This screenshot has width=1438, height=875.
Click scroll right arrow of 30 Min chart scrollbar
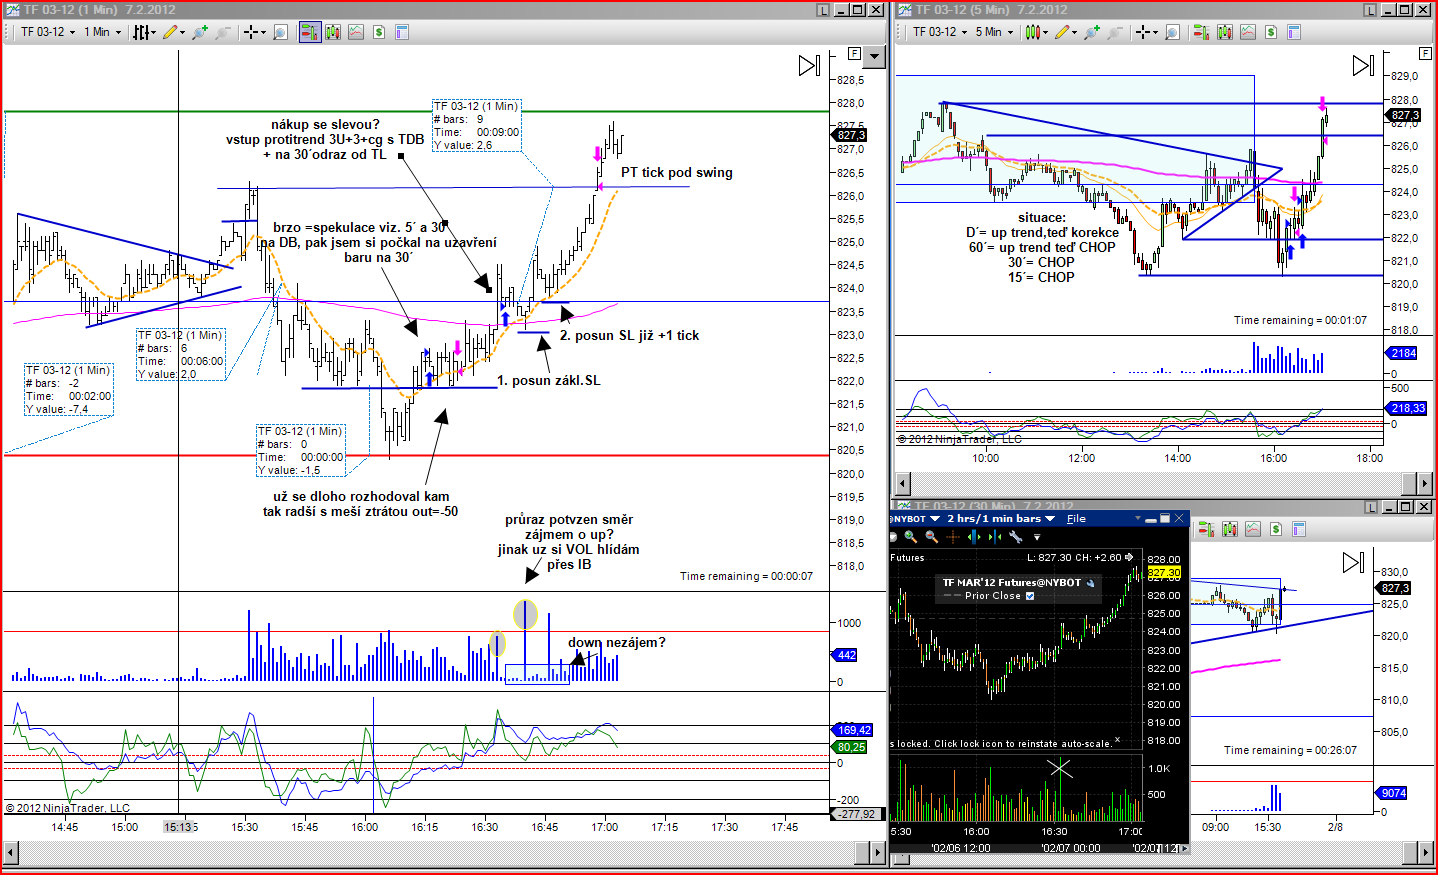pyautogui.click(x=1425, y=853)
